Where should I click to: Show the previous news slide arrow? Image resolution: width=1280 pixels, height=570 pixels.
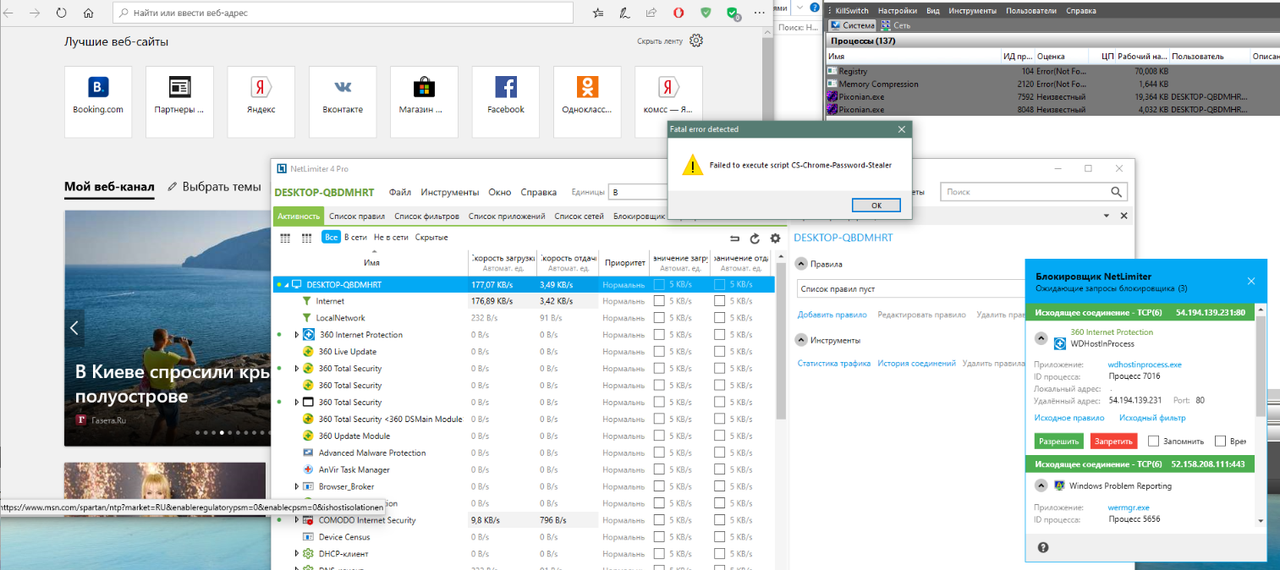(74, 327)
